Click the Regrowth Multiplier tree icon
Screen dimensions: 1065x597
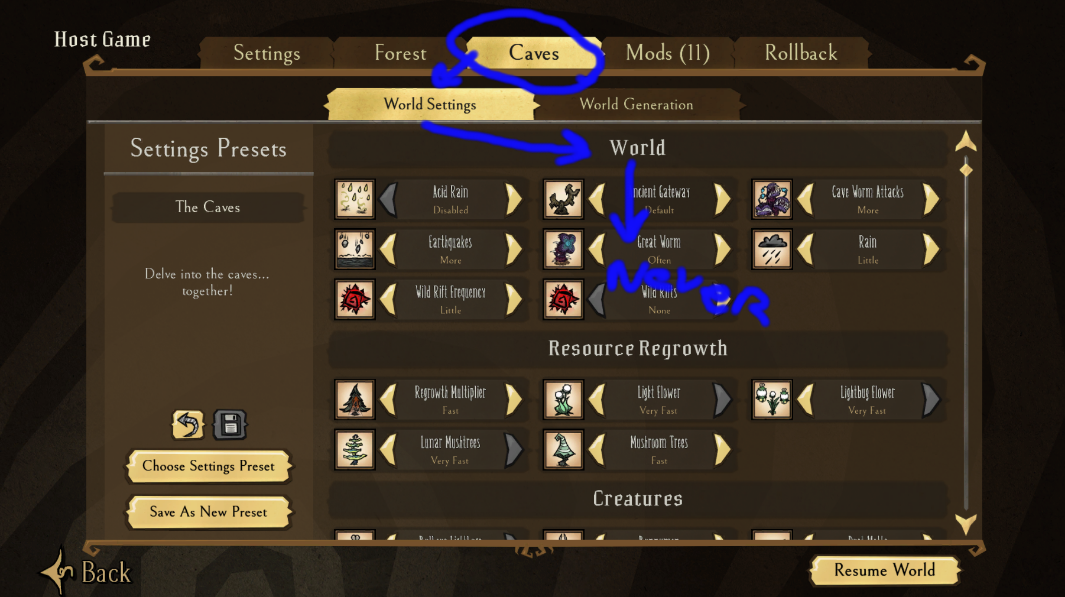(x=355, y=399)
